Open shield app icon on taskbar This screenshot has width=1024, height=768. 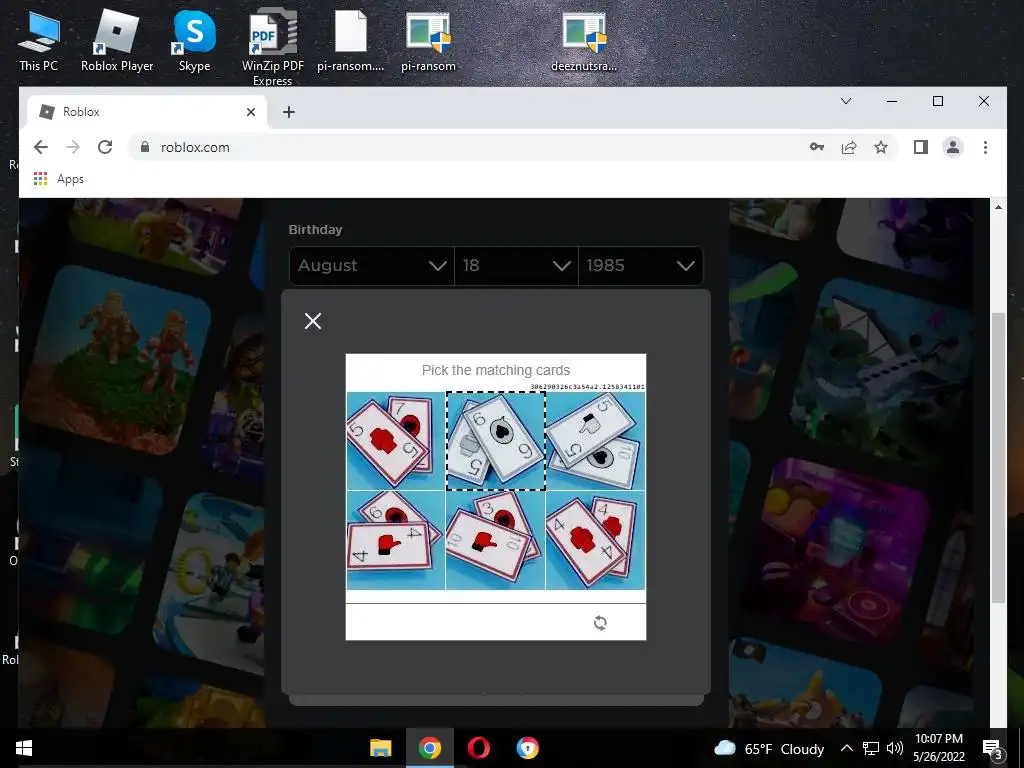point(528,748)
